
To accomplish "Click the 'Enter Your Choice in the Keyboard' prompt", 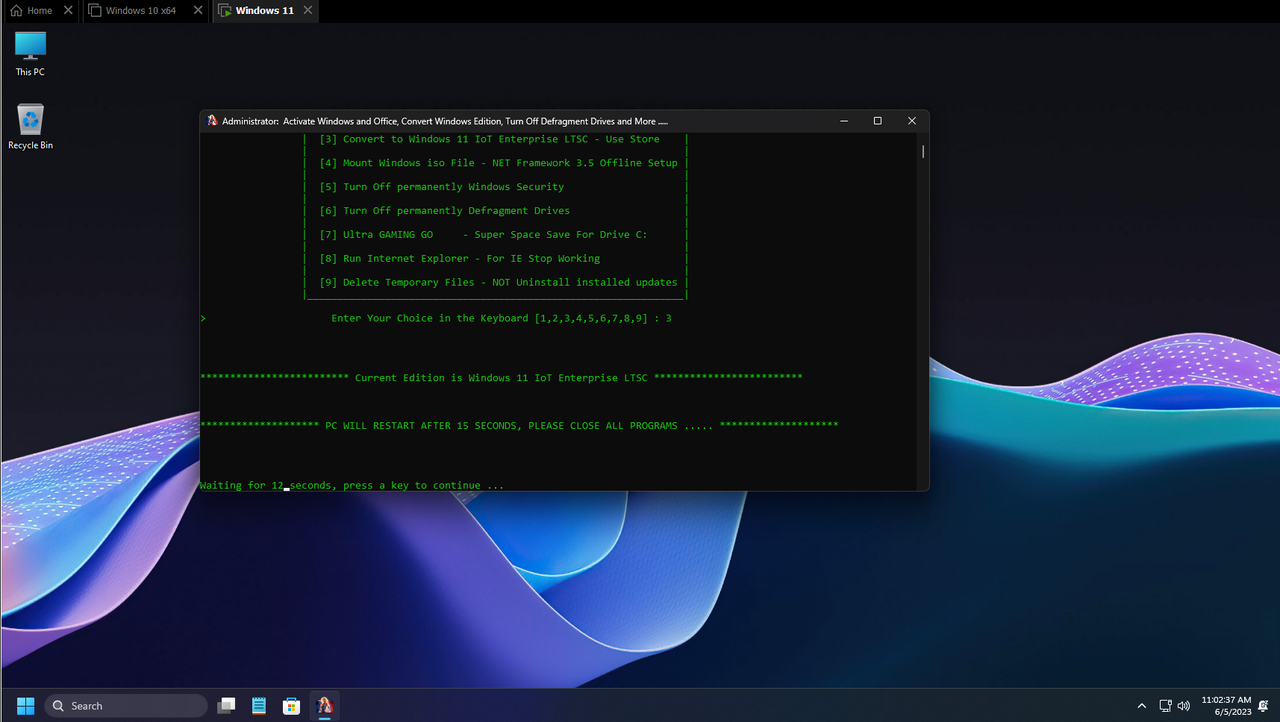I will [x=501, y=318].
